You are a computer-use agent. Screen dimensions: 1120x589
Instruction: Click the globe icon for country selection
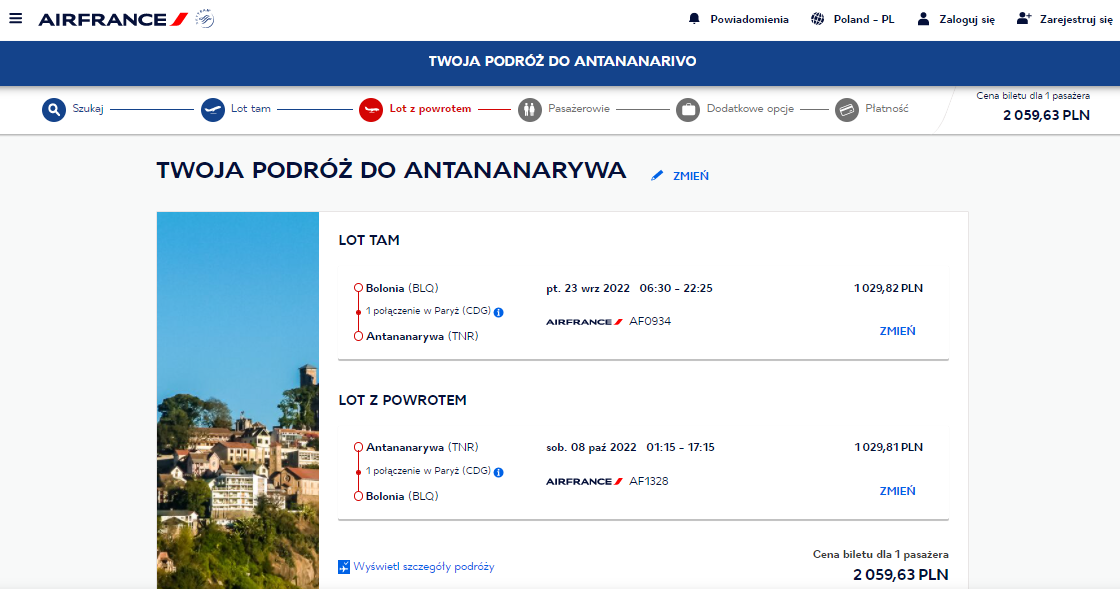[x=817, y=19]
